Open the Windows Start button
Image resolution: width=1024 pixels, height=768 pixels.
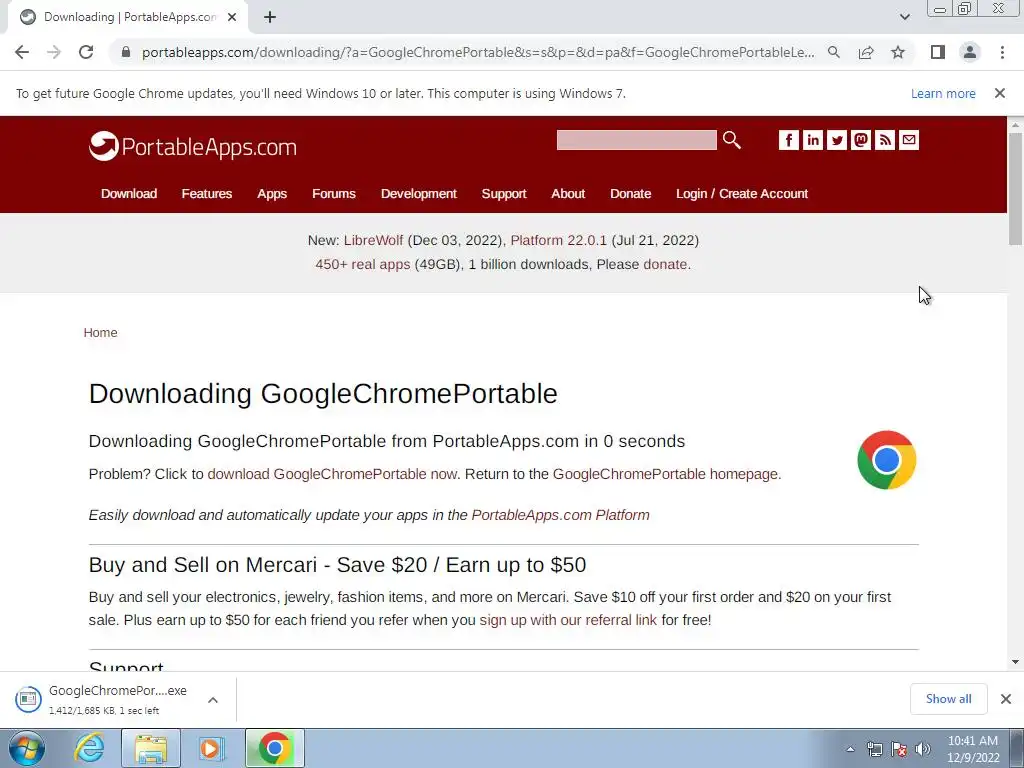pyautogui.click(x=27, y=748)
